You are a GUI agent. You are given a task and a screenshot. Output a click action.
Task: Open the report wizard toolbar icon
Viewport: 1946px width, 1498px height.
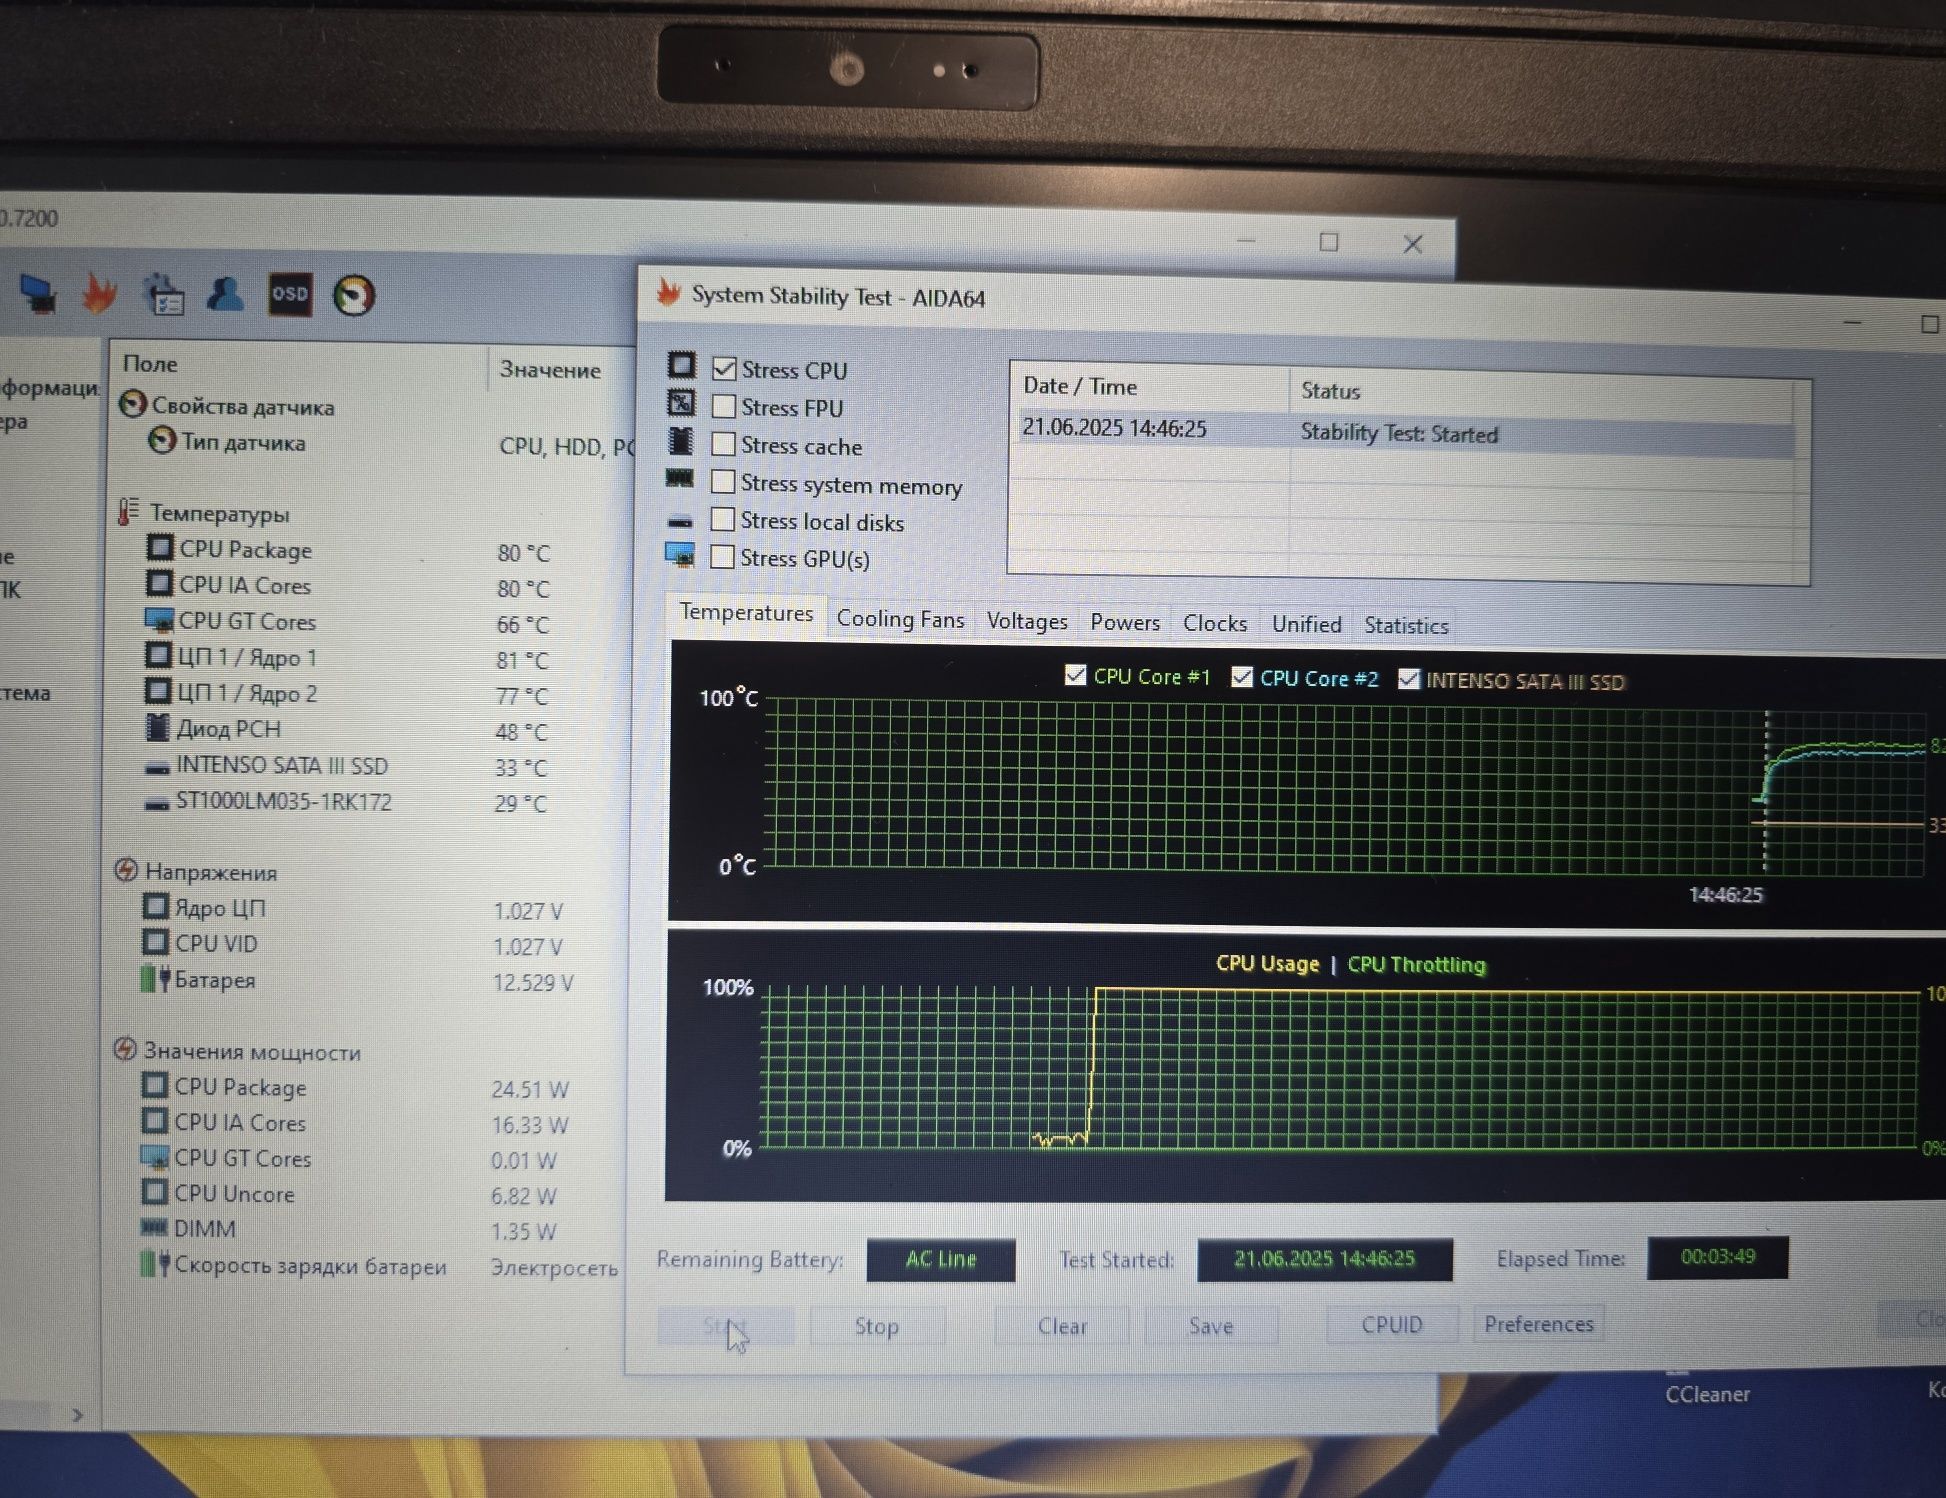pos(165,294)
